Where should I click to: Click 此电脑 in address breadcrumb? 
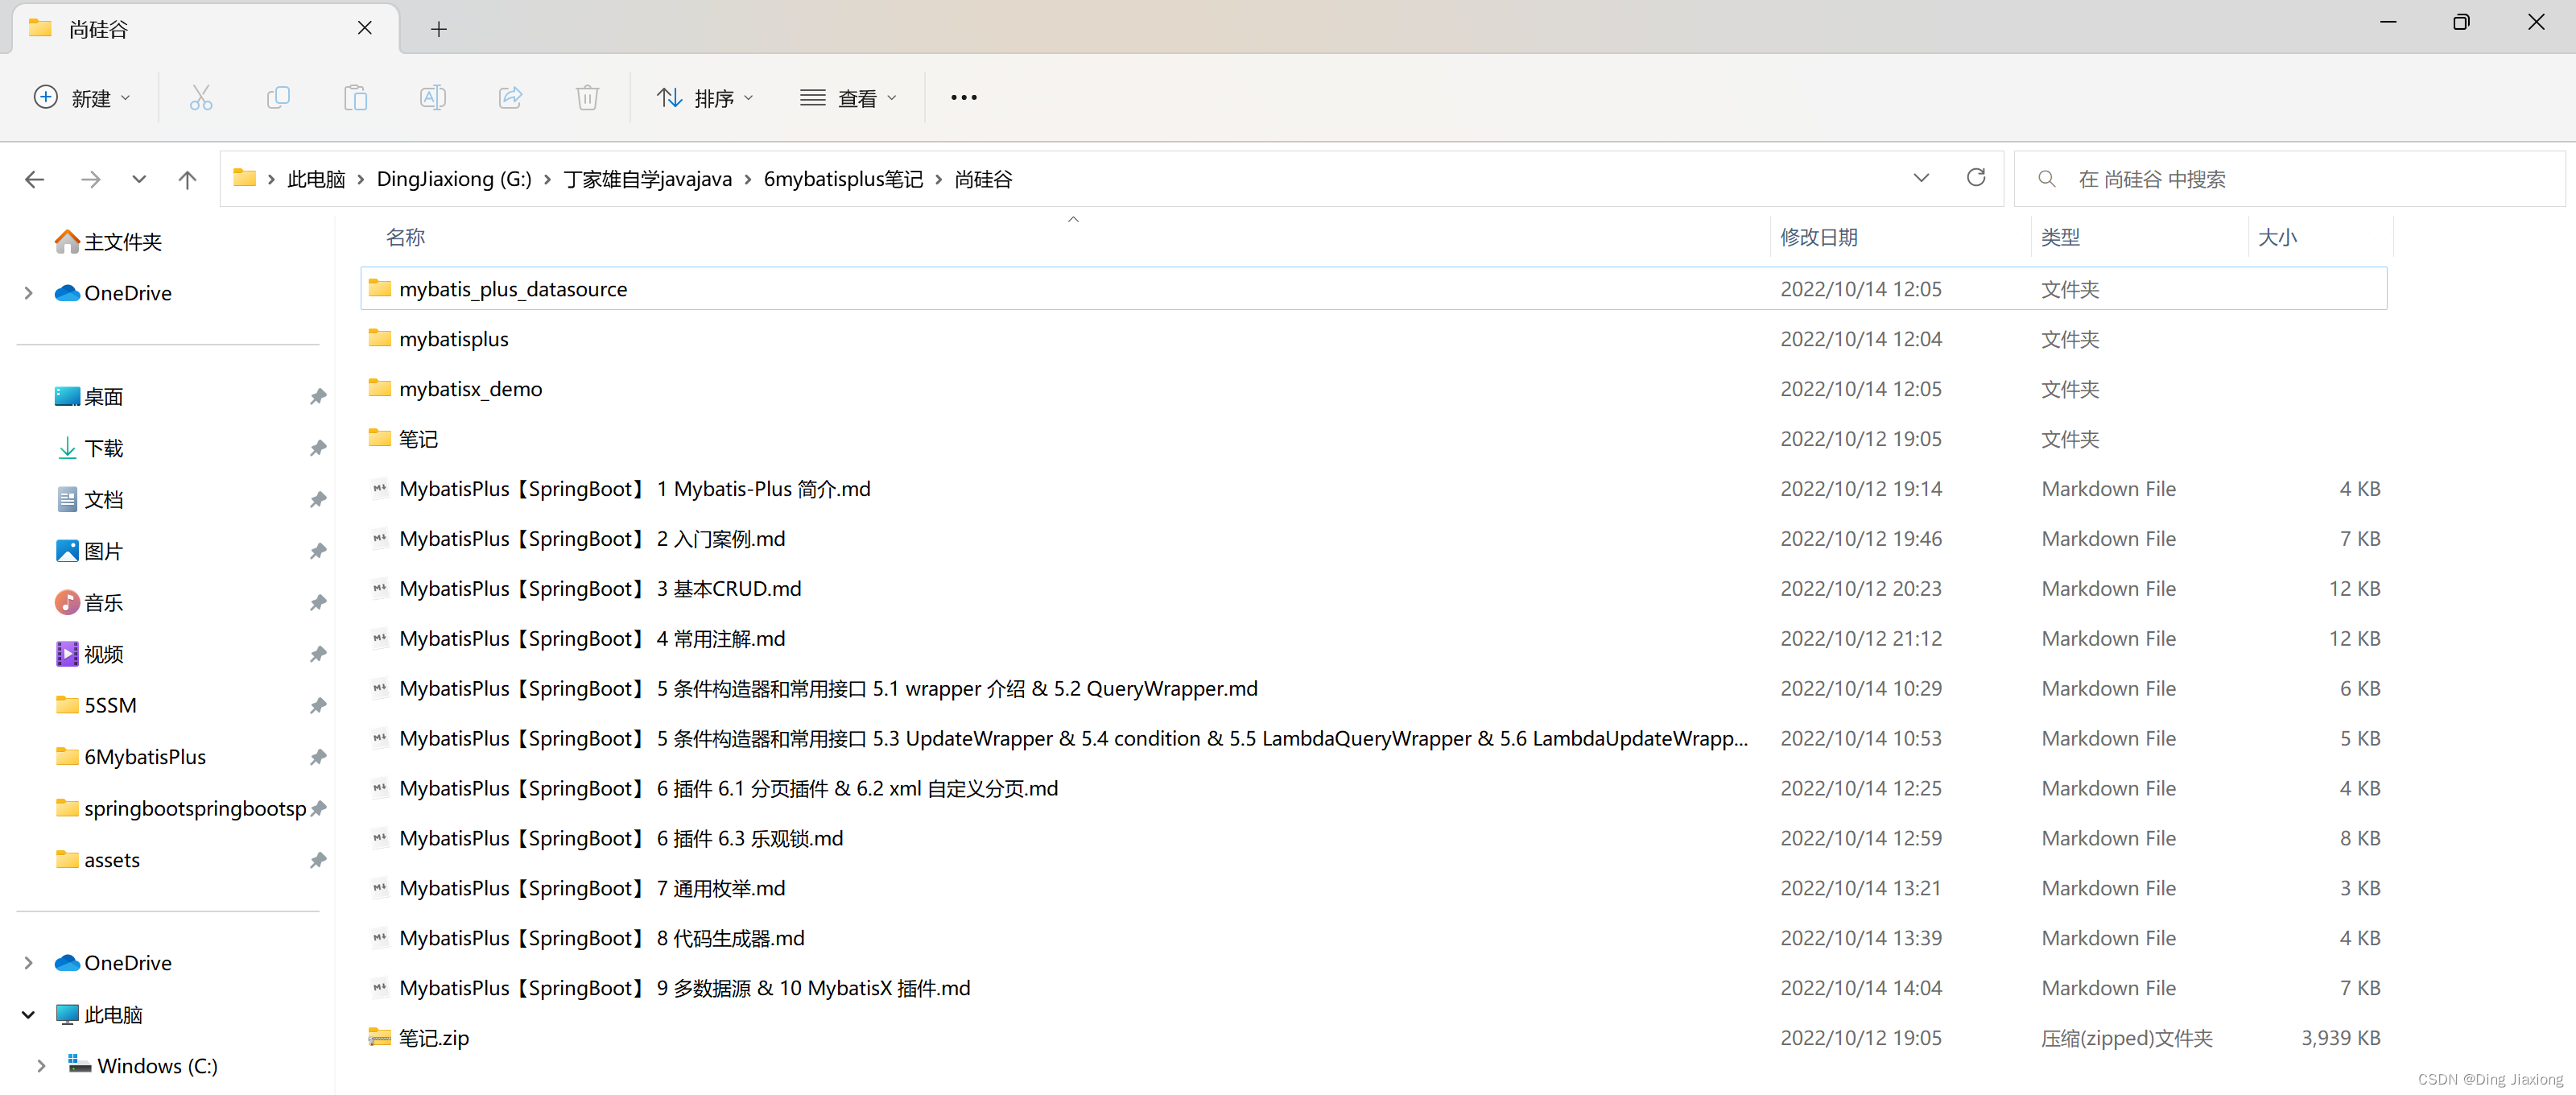point(316,179)
